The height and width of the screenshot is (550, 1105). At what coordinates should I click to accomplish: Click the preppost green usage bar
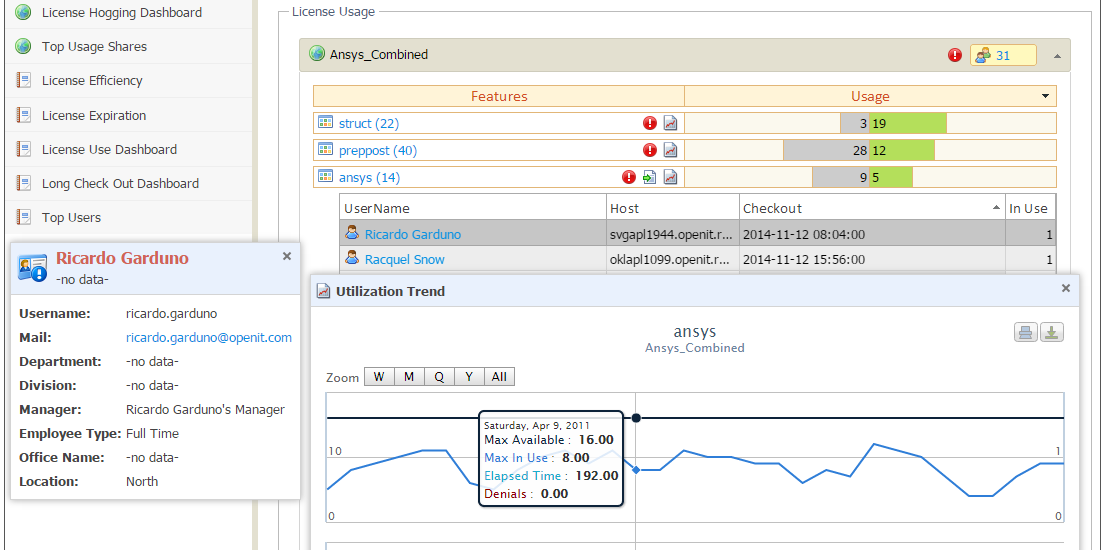[901, 150]
